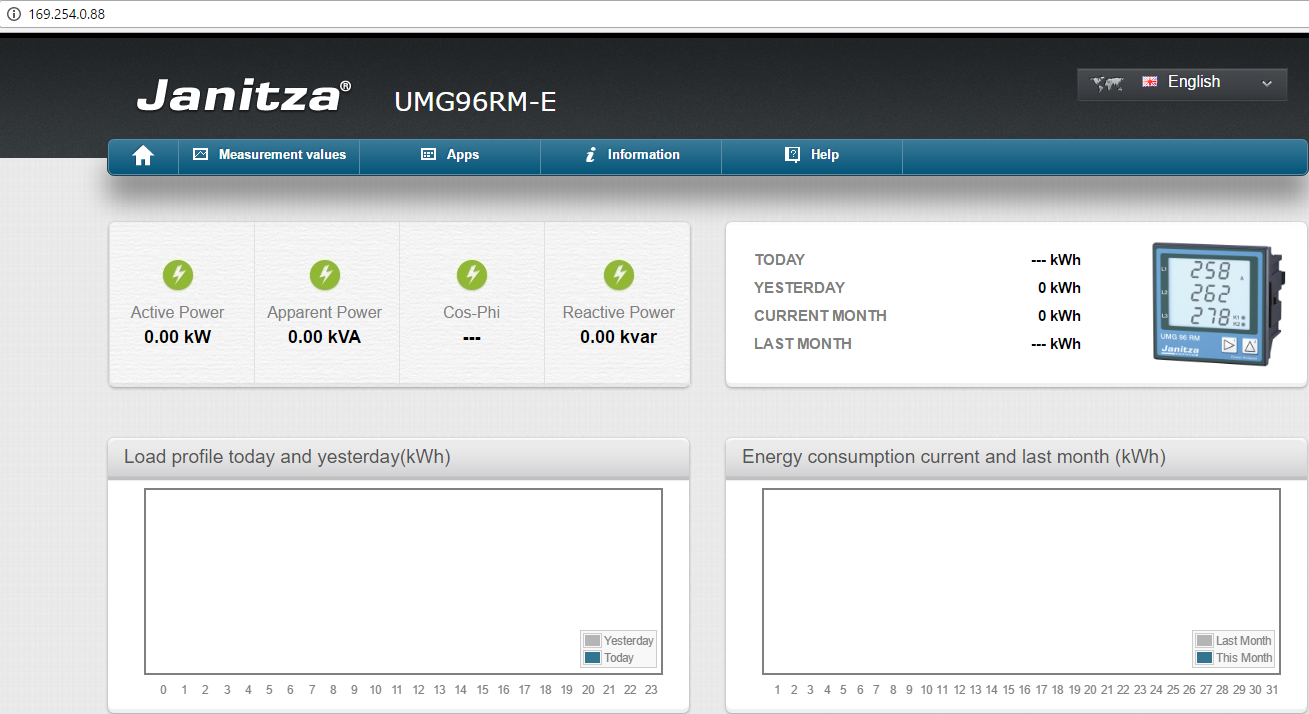Click the This Month legend label
Screen dimensions: 1309x714
click(1244, 658)
